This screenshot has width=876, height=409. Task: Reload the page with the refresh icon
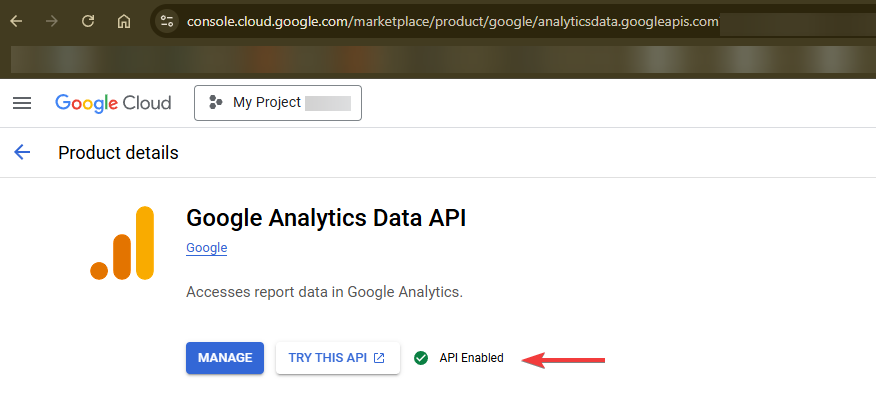88,22
